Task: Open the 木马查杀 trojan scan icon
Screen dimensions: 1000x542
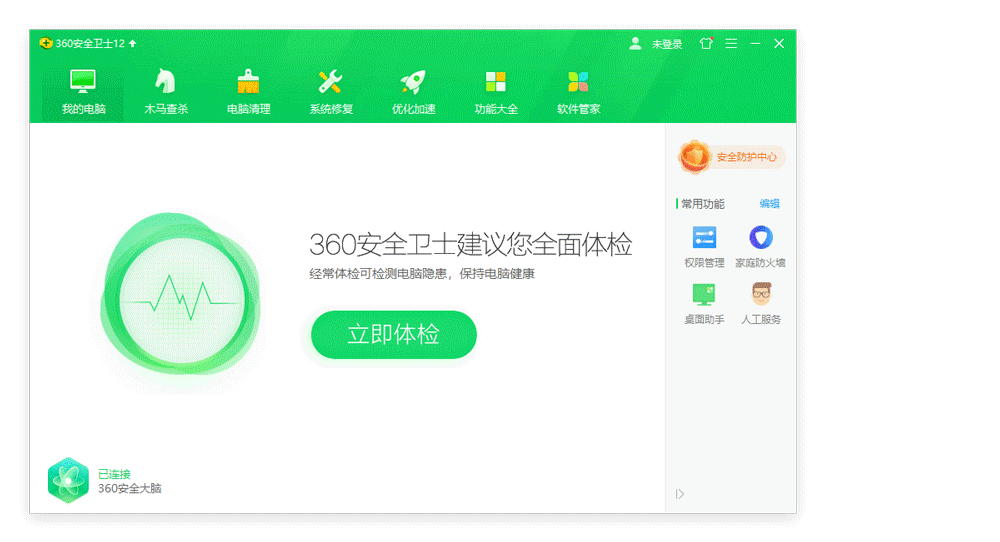Action: [x=165, y=82]
